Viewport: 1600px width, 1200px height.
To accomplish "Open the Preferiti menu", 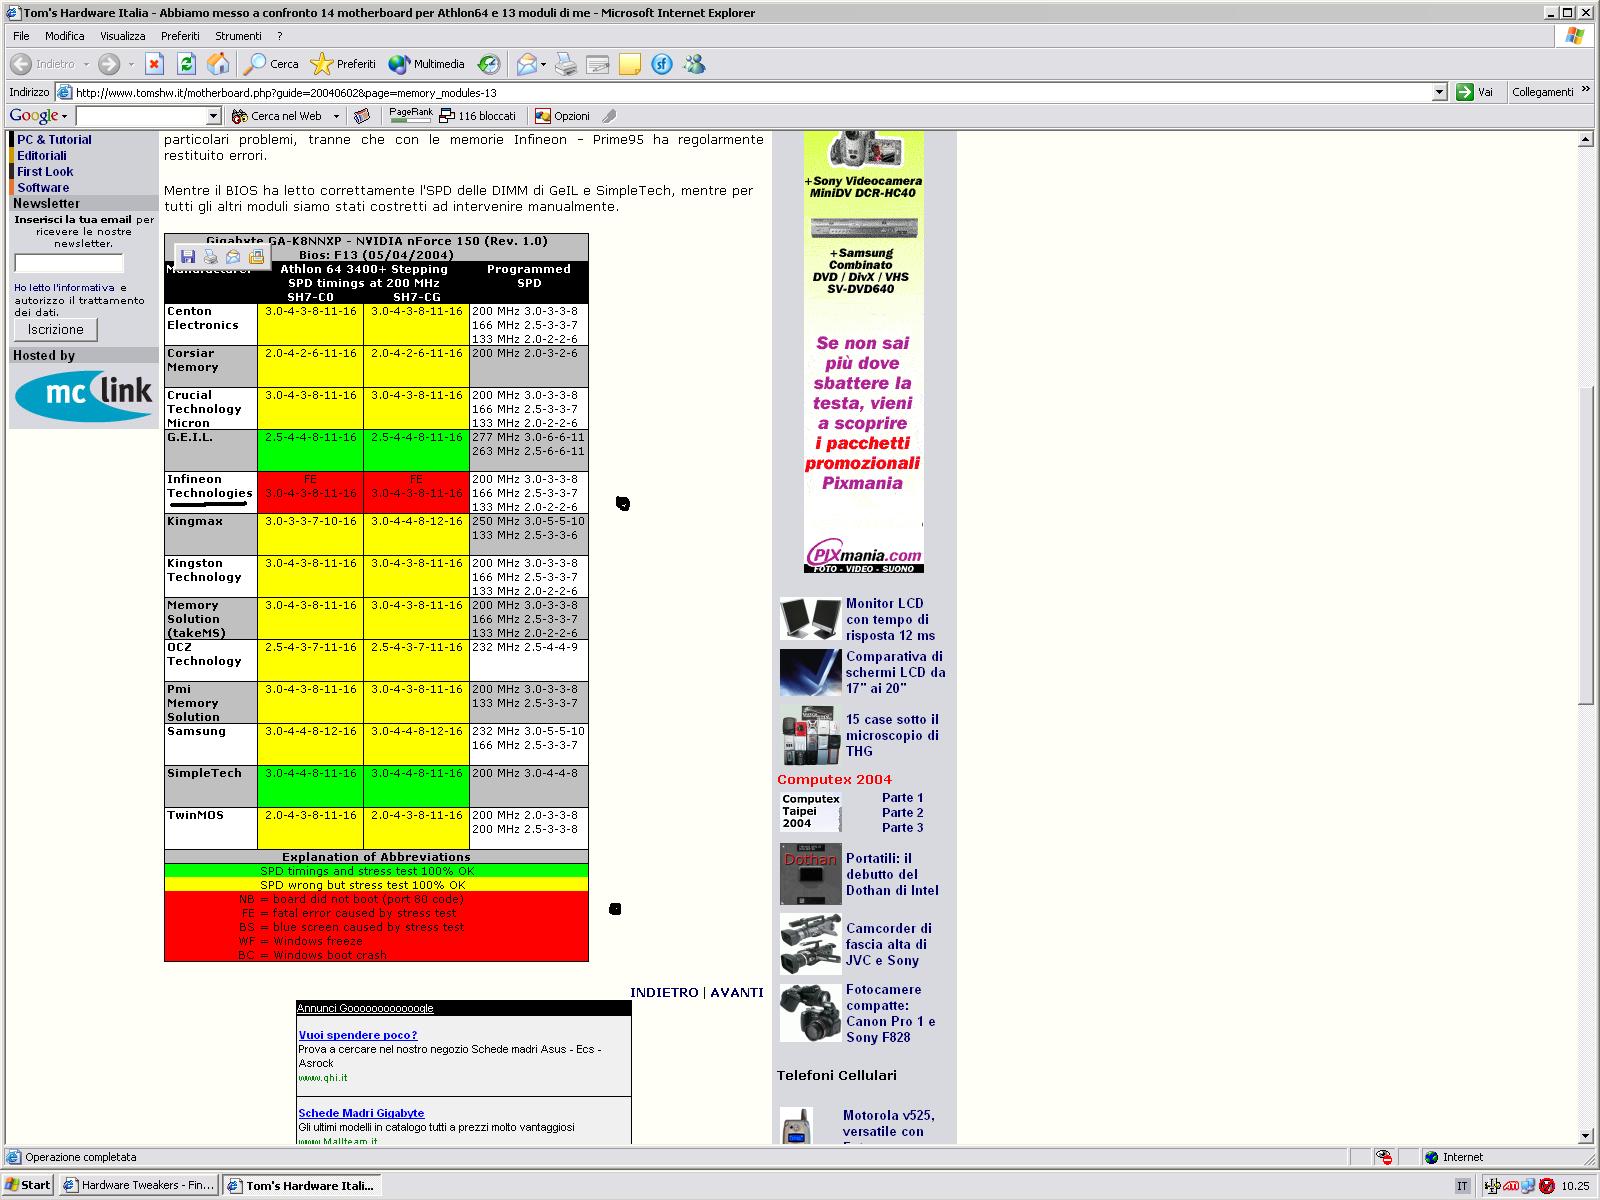I will click(180, 36).
